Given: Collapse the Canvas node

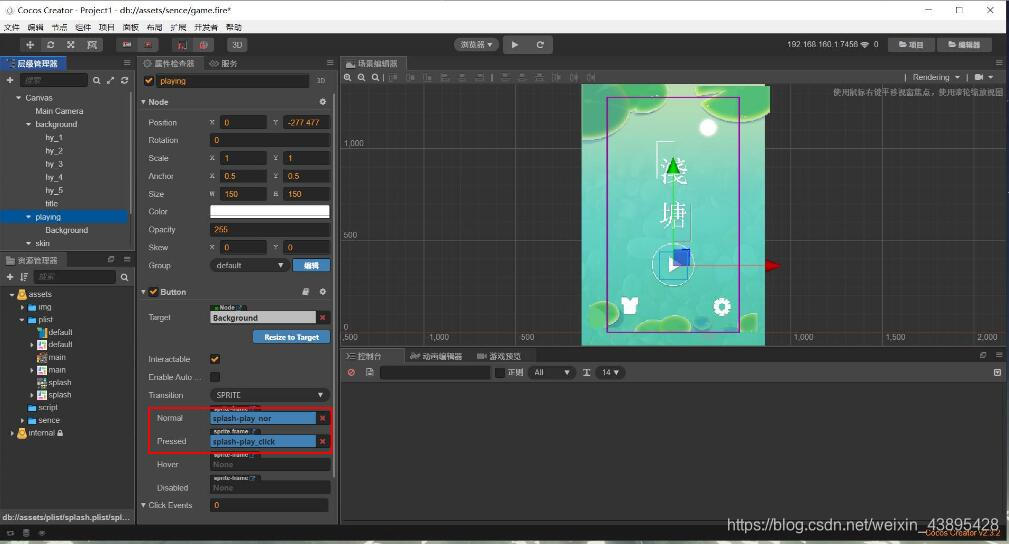Looking at the screenshot, I should (18, 98).
